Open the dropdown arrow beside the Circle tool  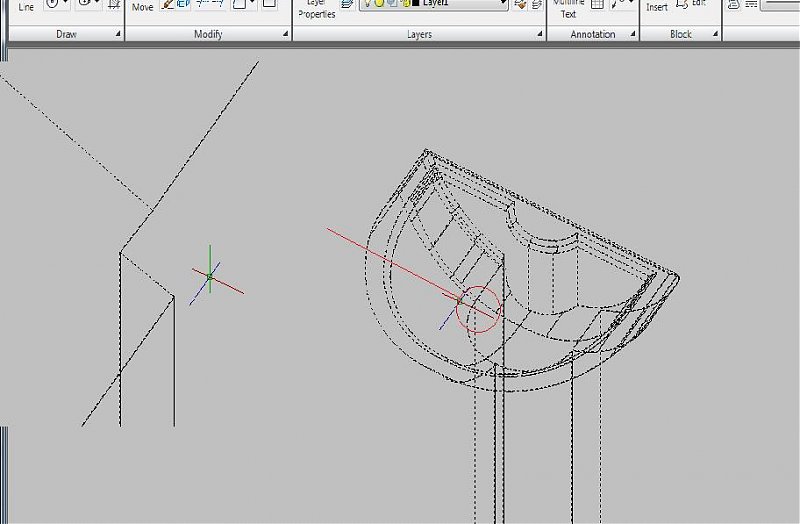66,3
